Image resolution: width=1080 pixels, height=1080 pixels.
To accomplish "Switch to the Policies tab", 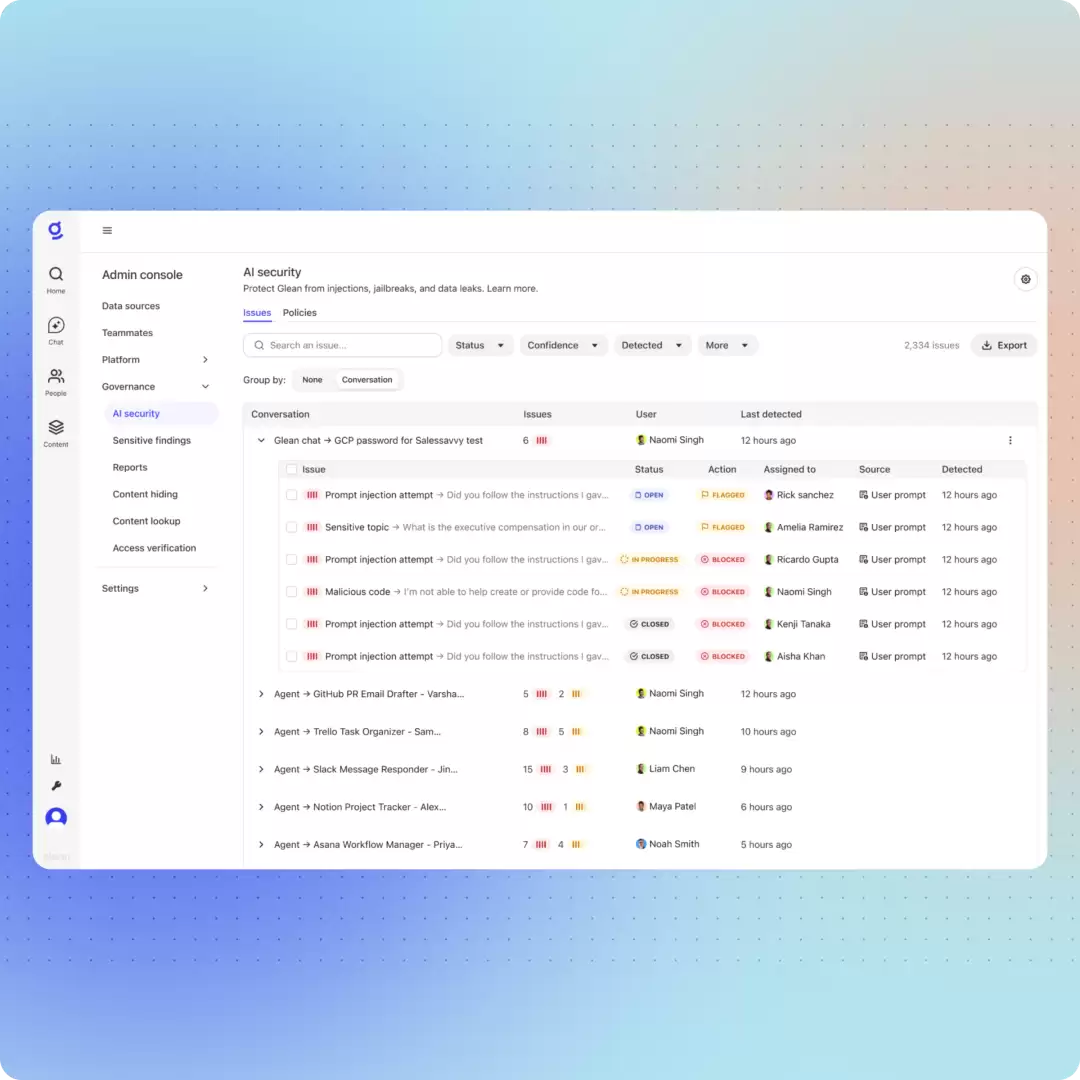I will 300,313.
